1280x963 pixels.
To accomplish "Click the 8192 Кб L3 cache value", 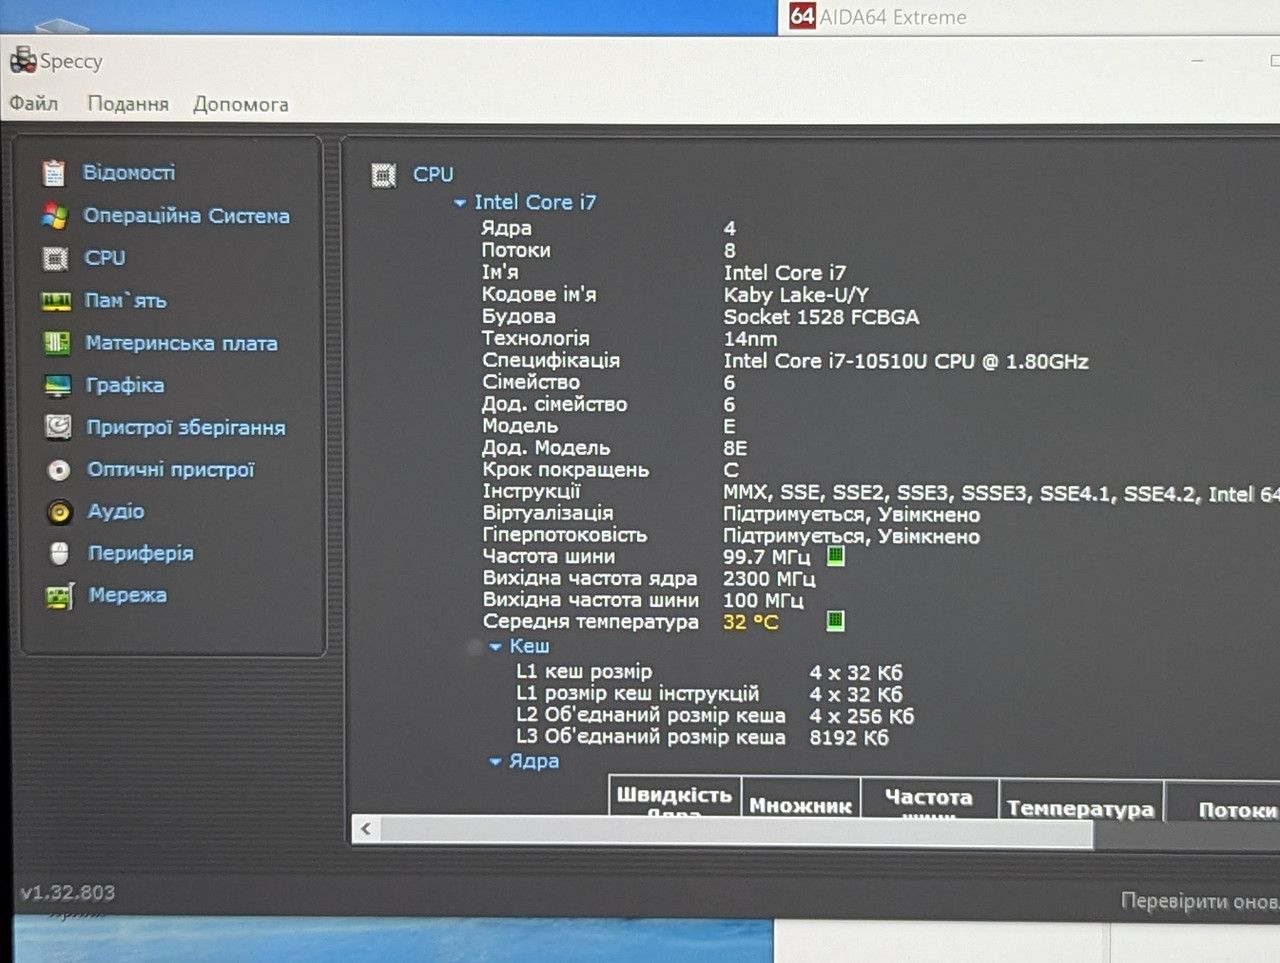I will pos(849,738).
